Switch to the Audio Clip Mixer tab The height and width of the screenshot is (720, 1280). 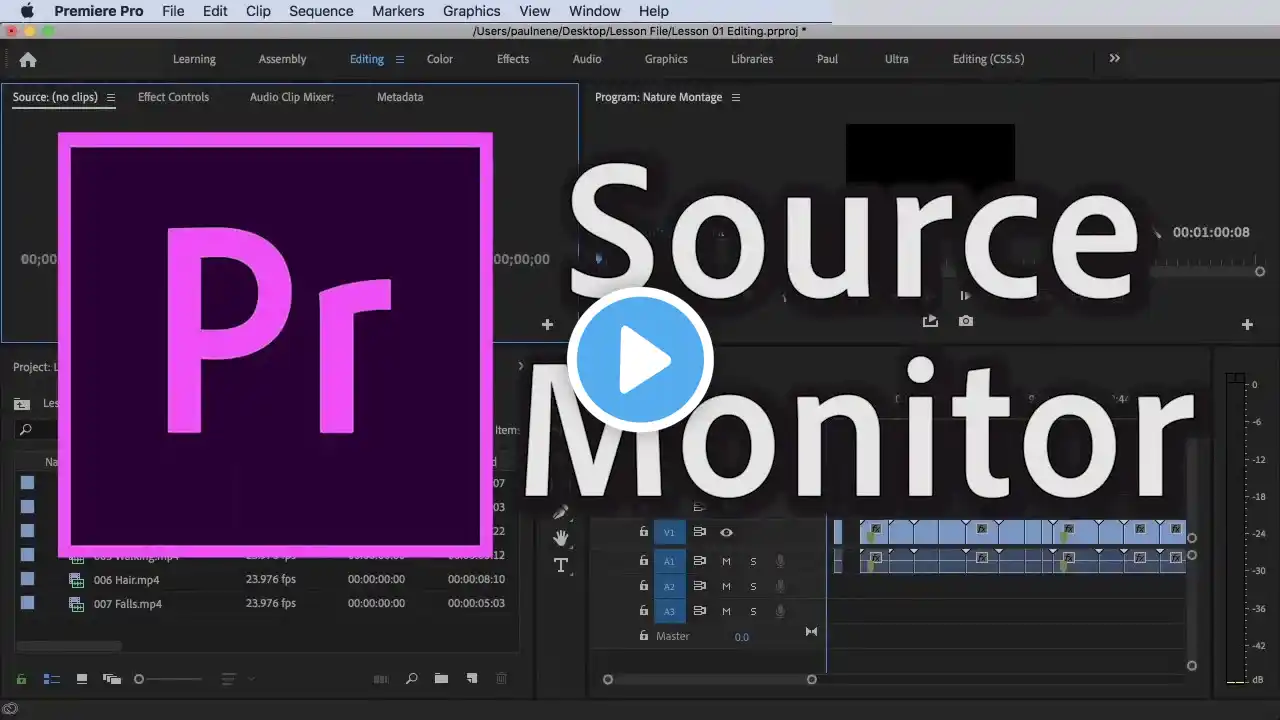click(x=292, y=97)
